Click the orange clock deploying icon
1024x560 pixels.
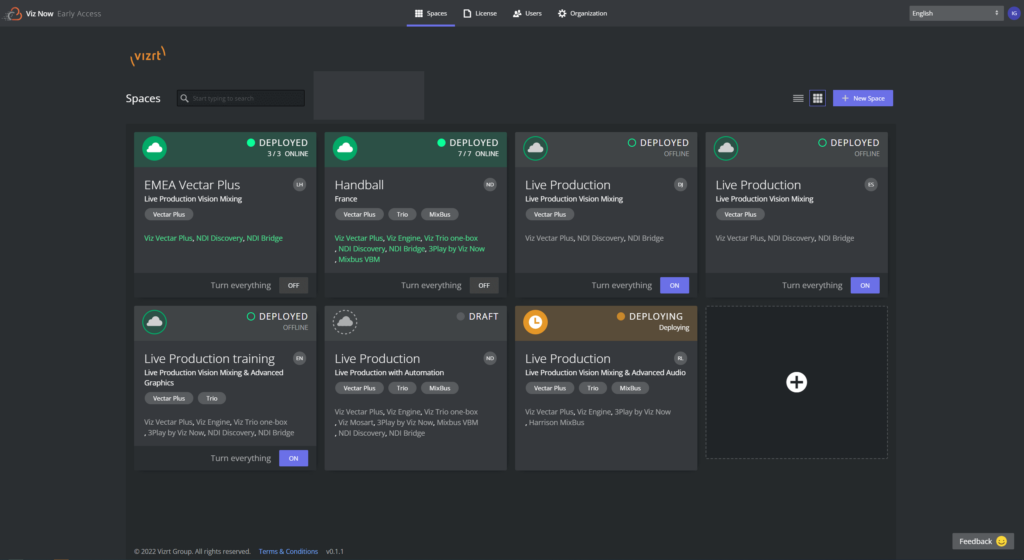click(535, 322)
